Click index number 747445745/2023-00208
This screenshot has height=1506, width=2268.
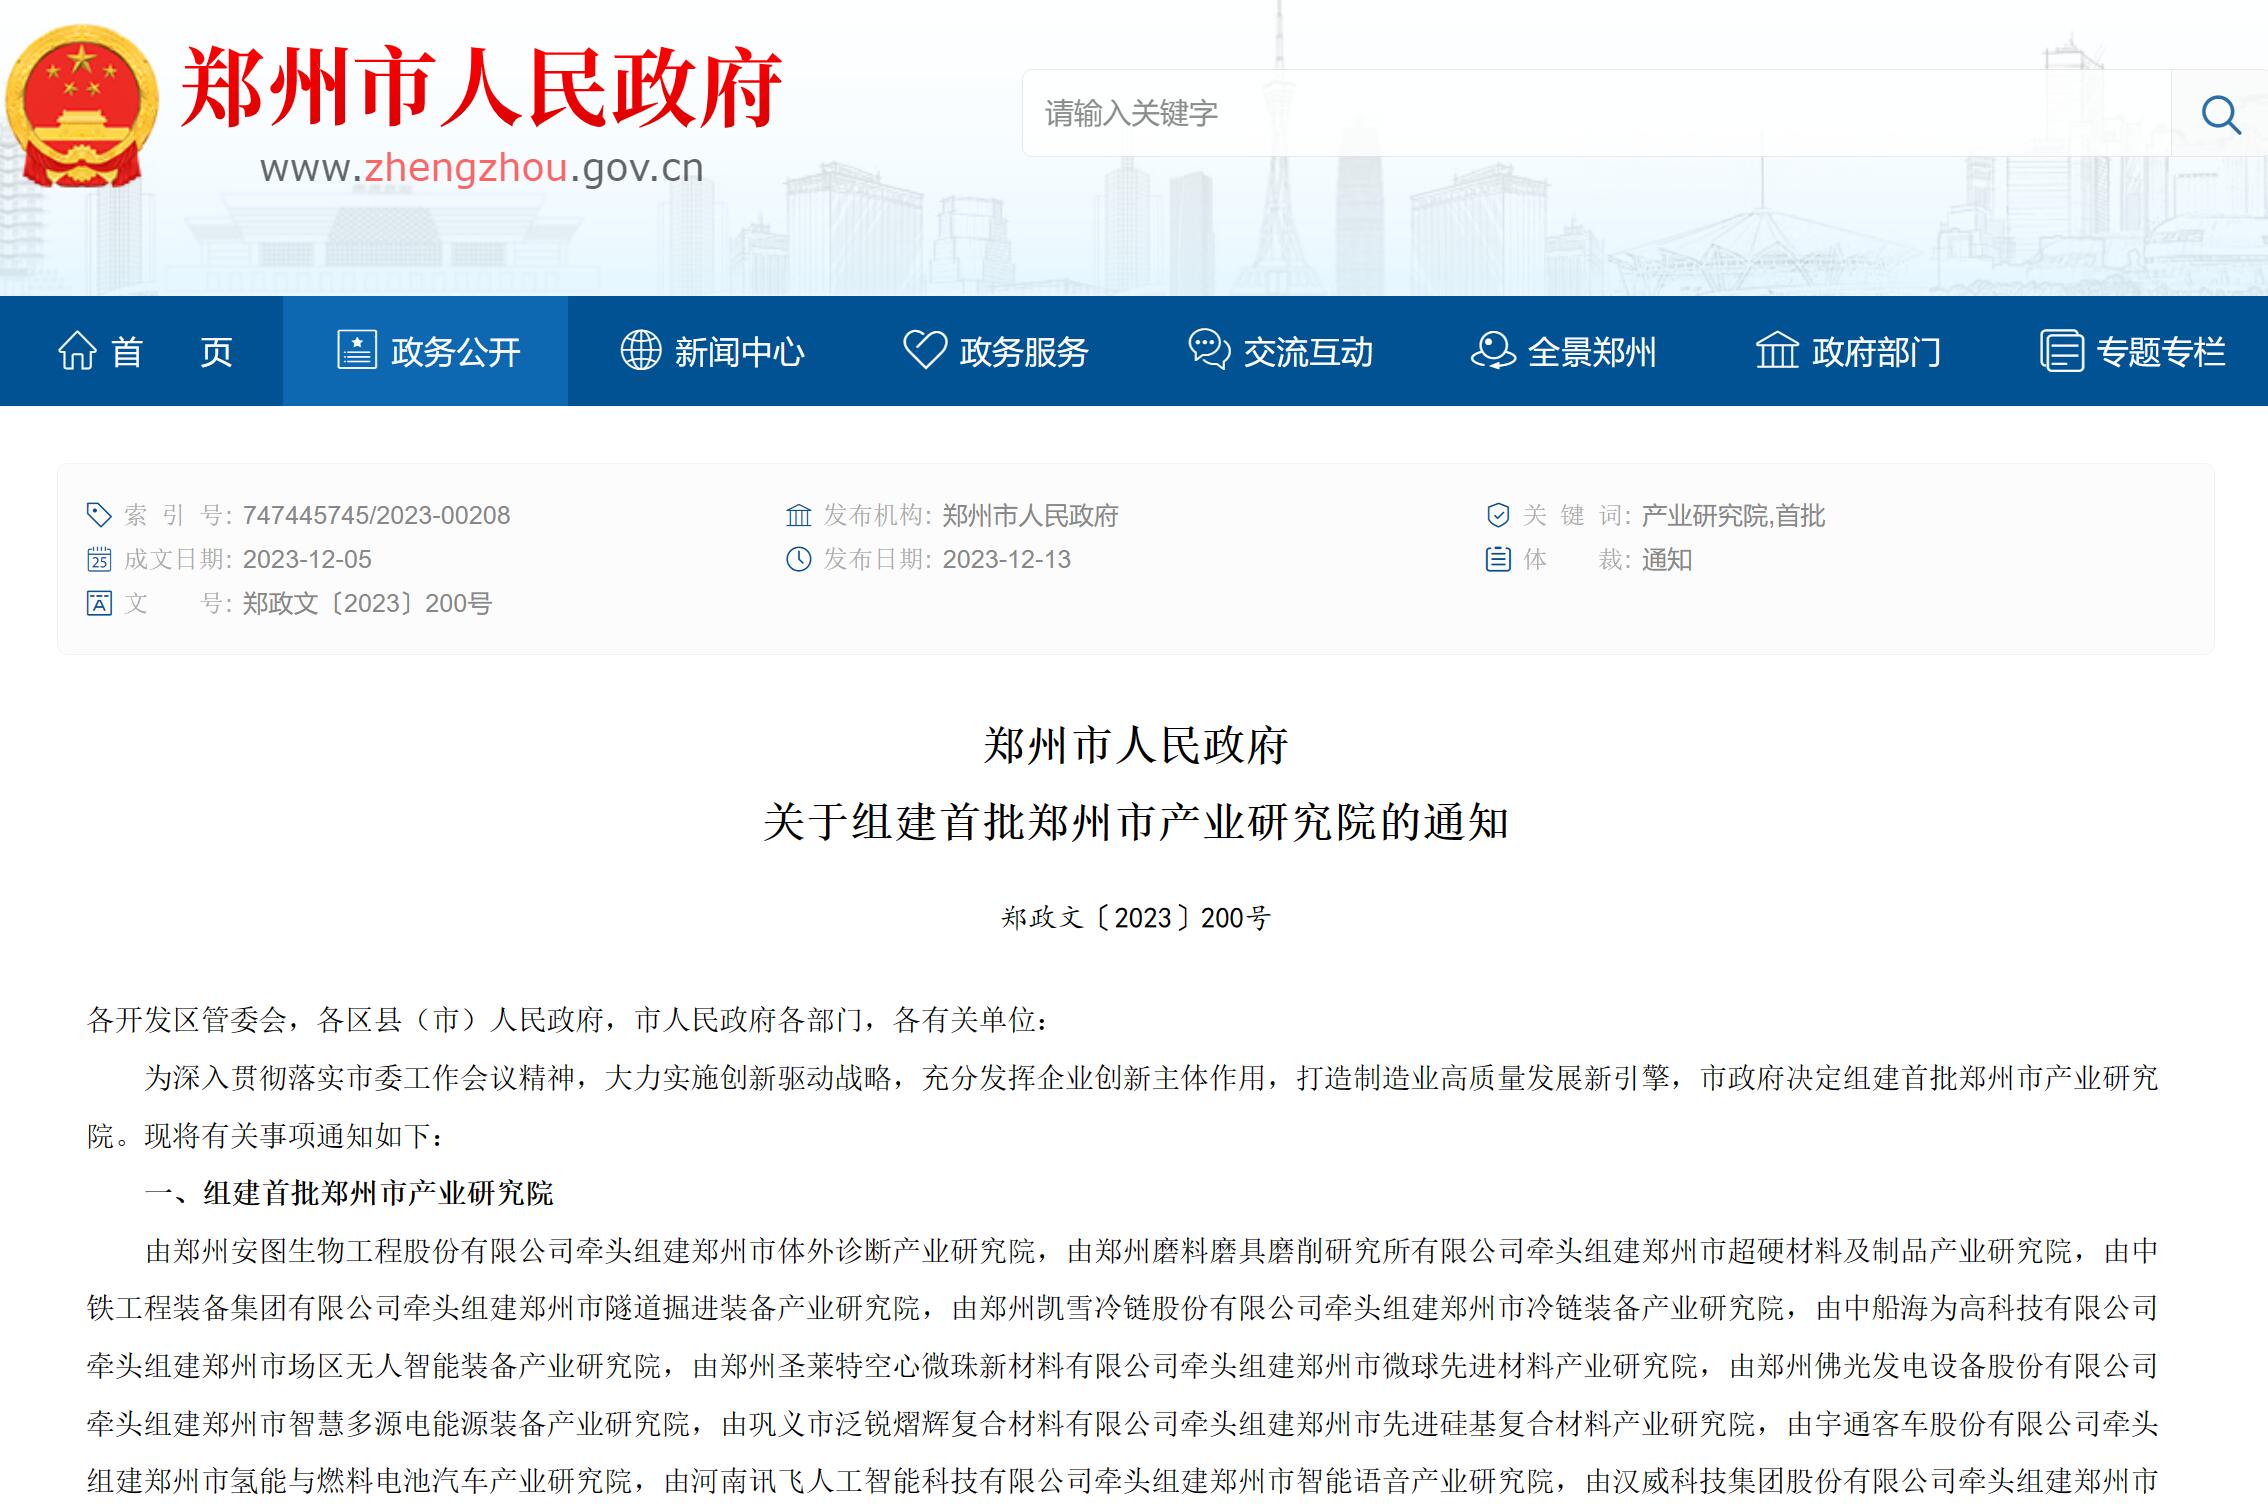(376, 515)
